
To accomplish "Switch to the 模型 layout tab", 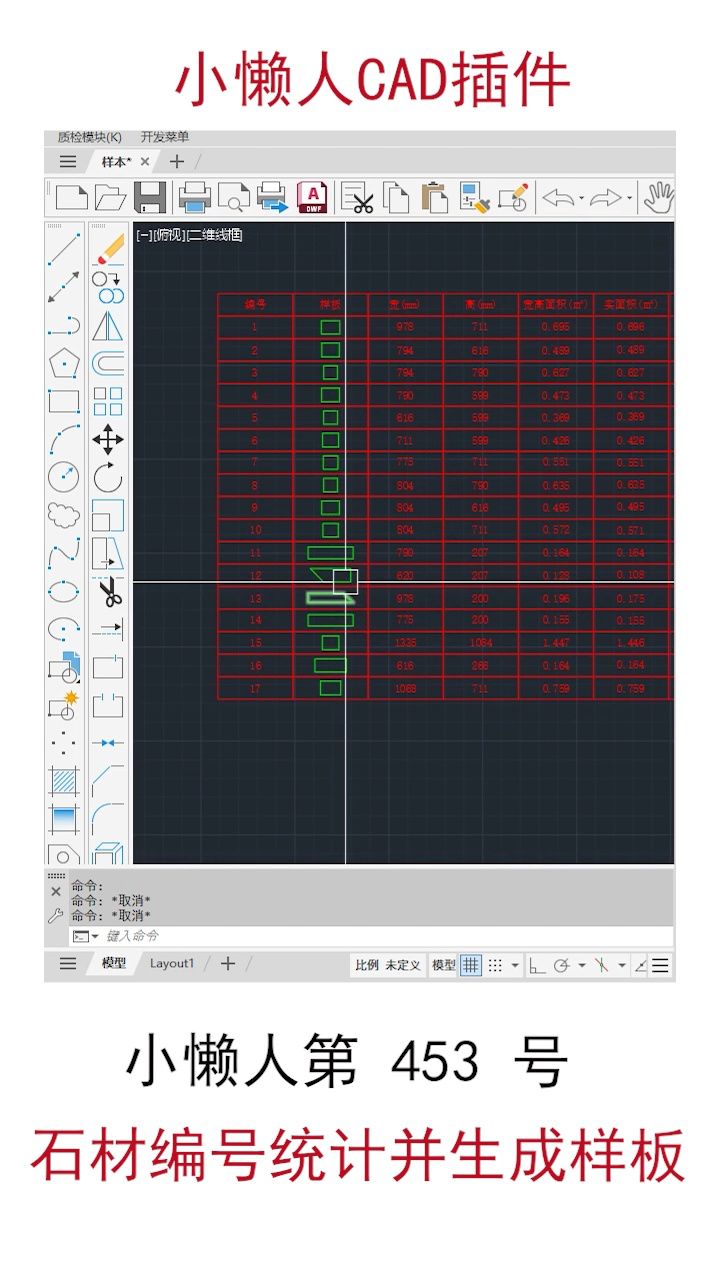I will pyautogui.click(x=113, y=964).
